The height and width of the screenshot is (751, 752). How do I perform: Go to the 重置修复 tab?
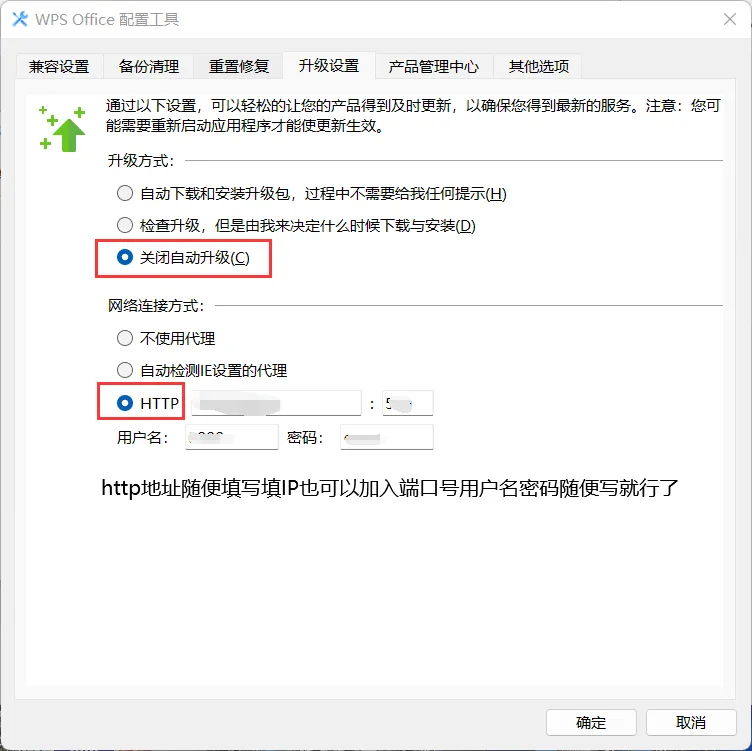tap(239, 66)
